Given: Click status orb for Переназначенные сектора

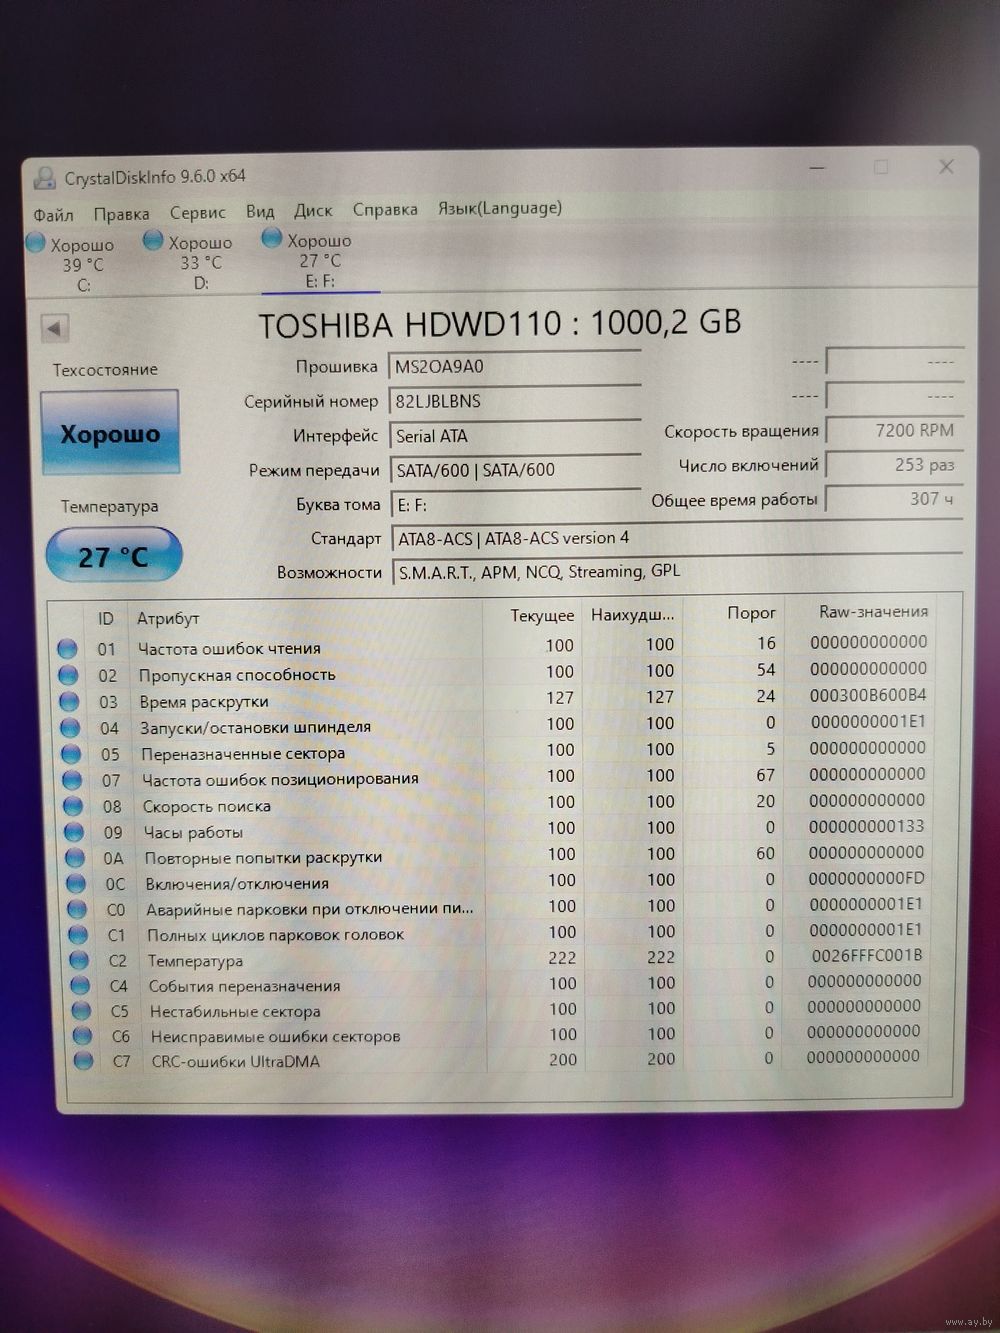Looking at the screenshot, I should [x=71, y=754].
